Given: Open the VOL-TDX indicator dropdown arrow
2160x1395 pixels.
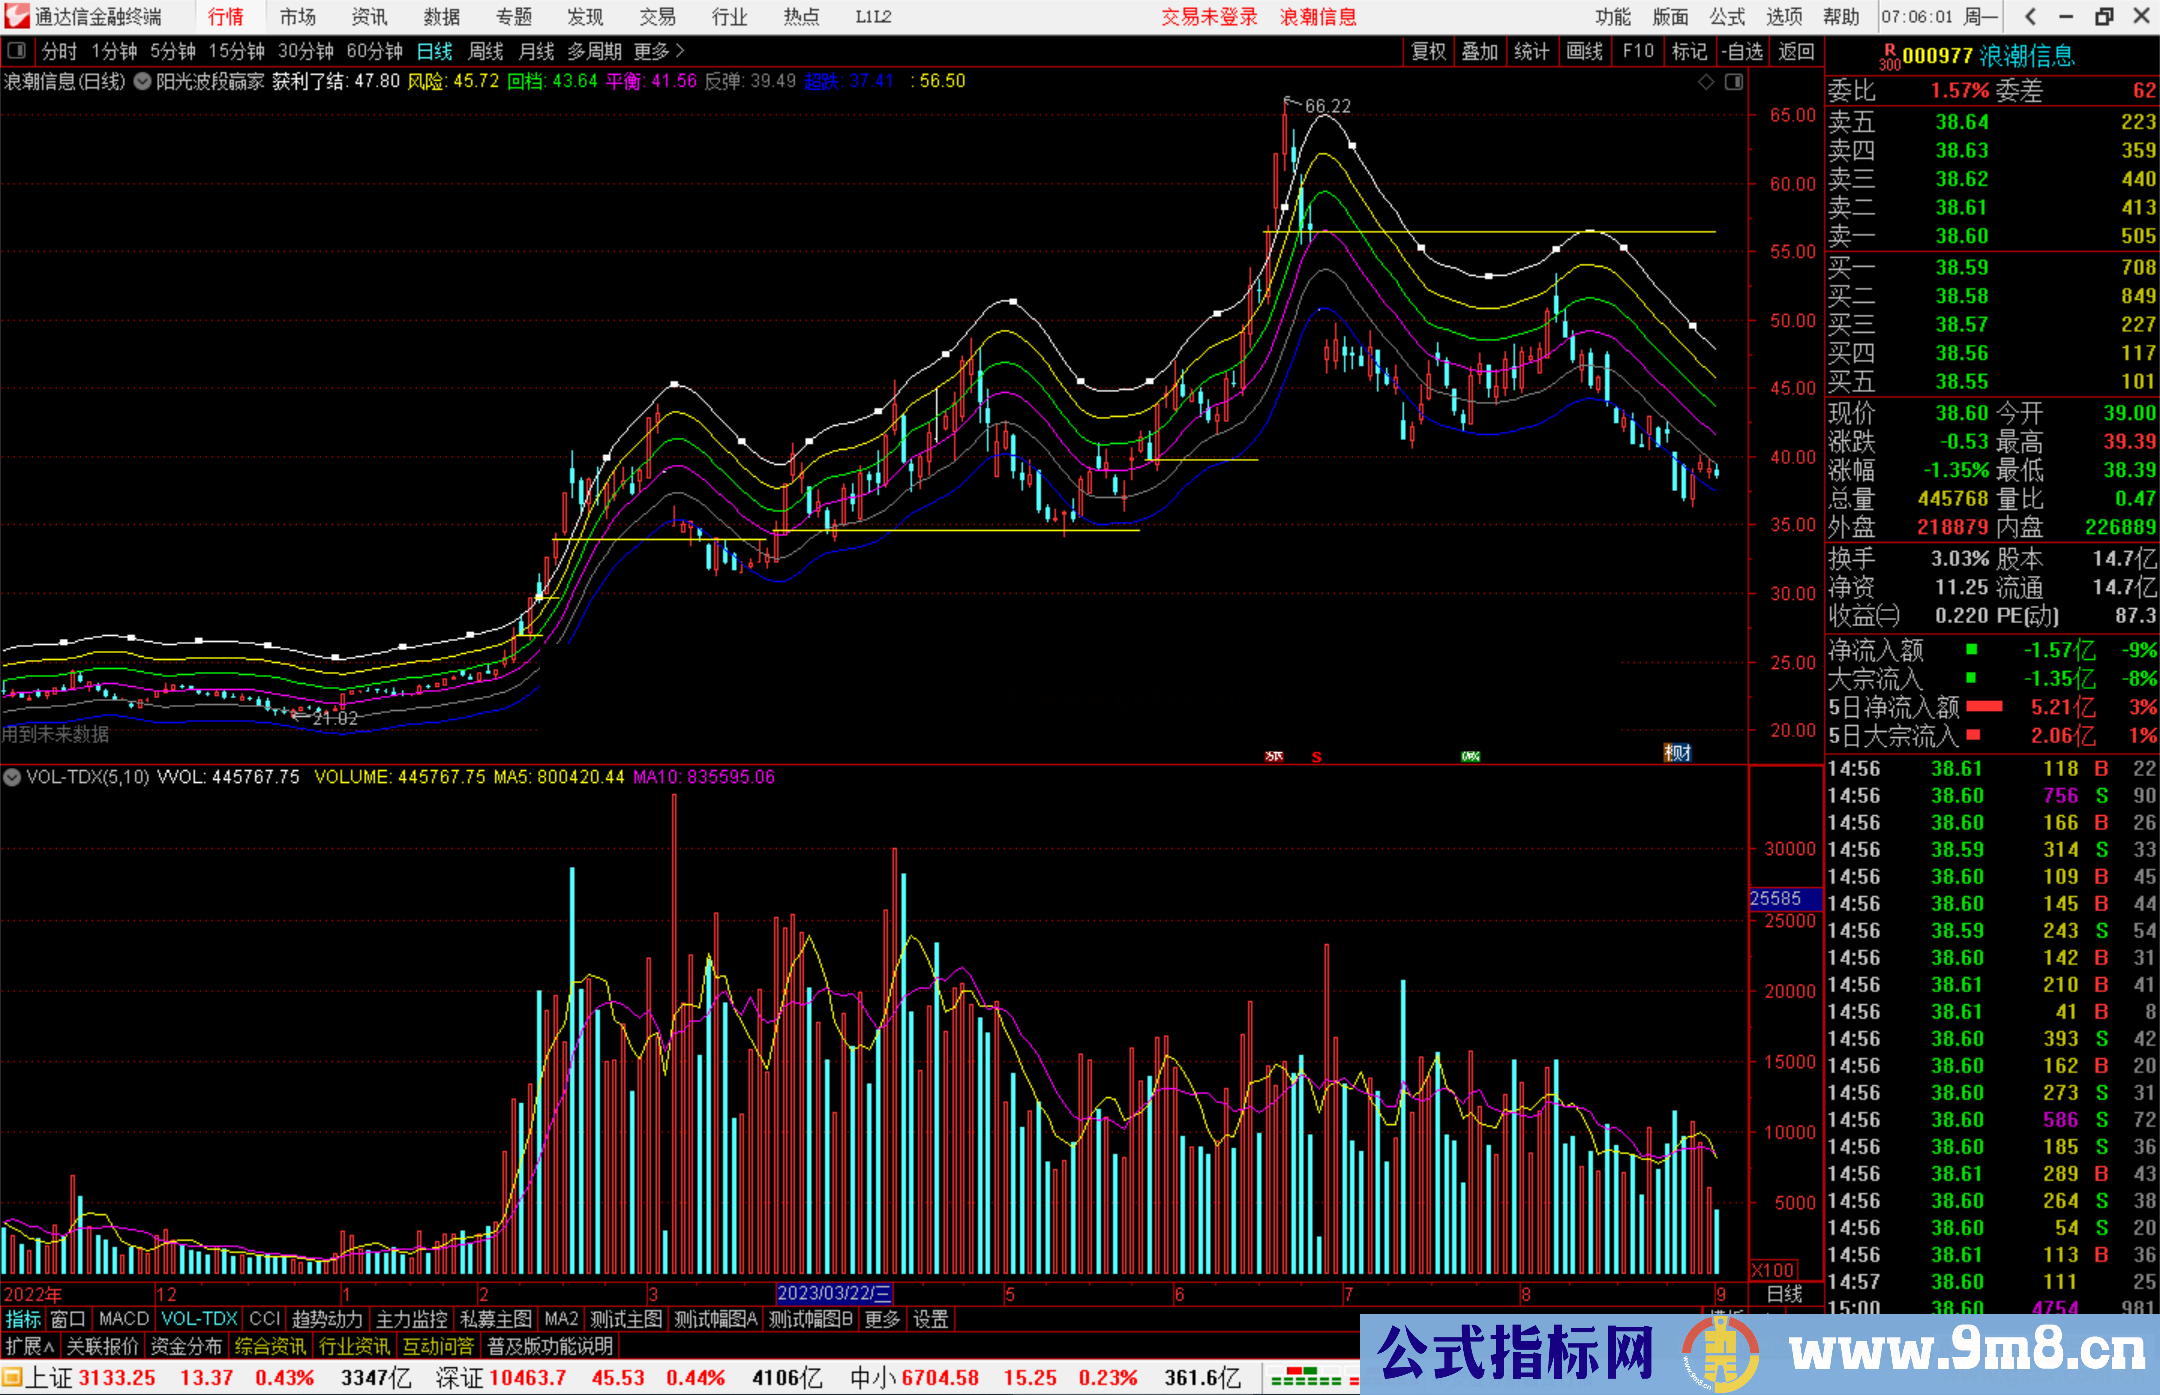Looking at the screenshot, I should (x=12, y=777).
